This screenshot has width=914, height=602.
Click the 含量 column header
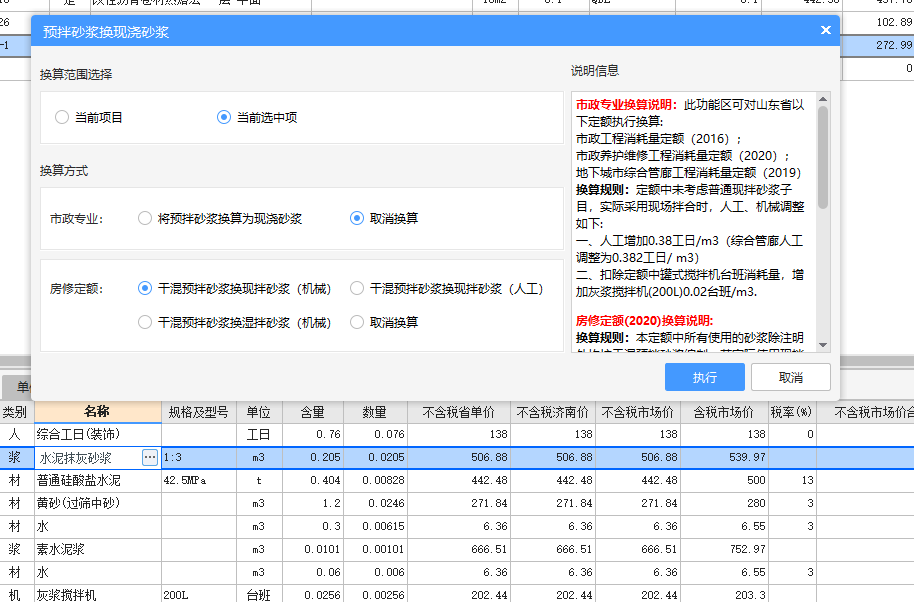pos(313,412)
